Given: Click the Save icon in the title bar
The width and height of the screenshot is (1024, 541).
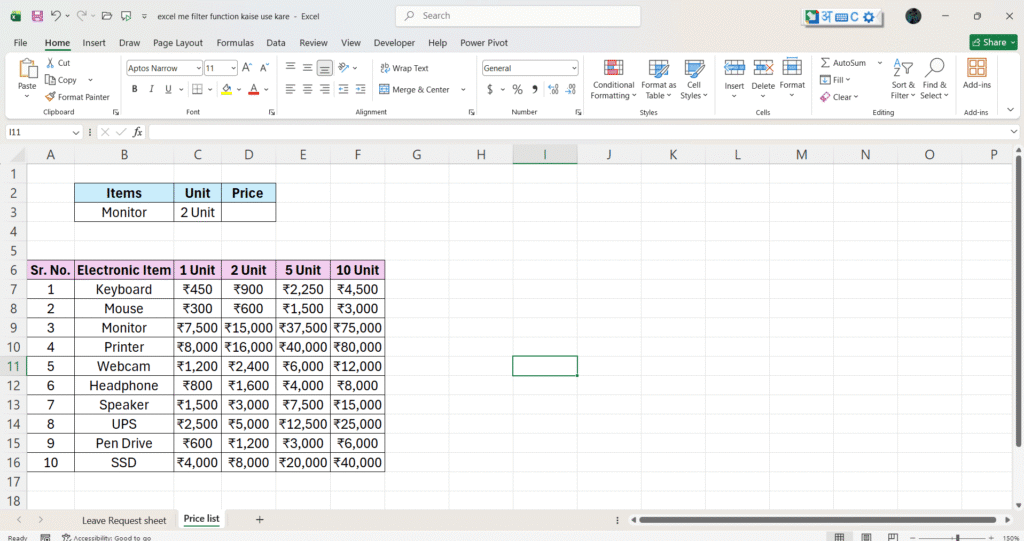Looking at the screenshot, I should pyautogui.click(x=37, y=16).
